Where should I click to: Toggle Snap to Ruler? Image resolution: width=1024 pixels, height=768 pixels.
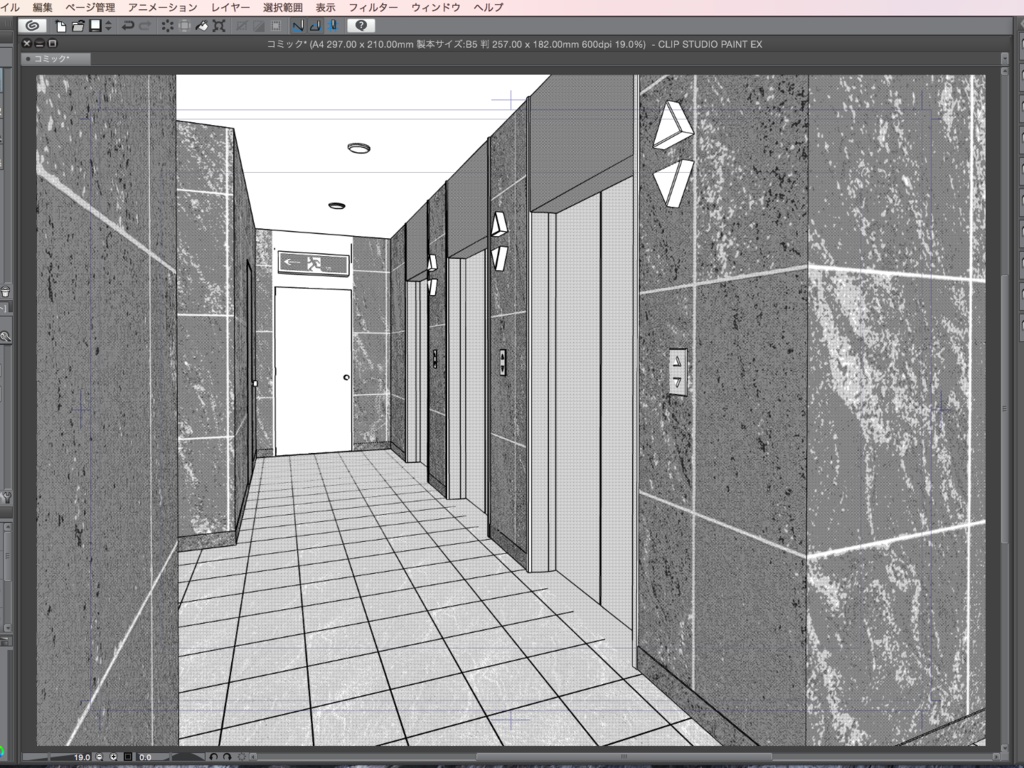pyautogui.click(x=298, y=25)
